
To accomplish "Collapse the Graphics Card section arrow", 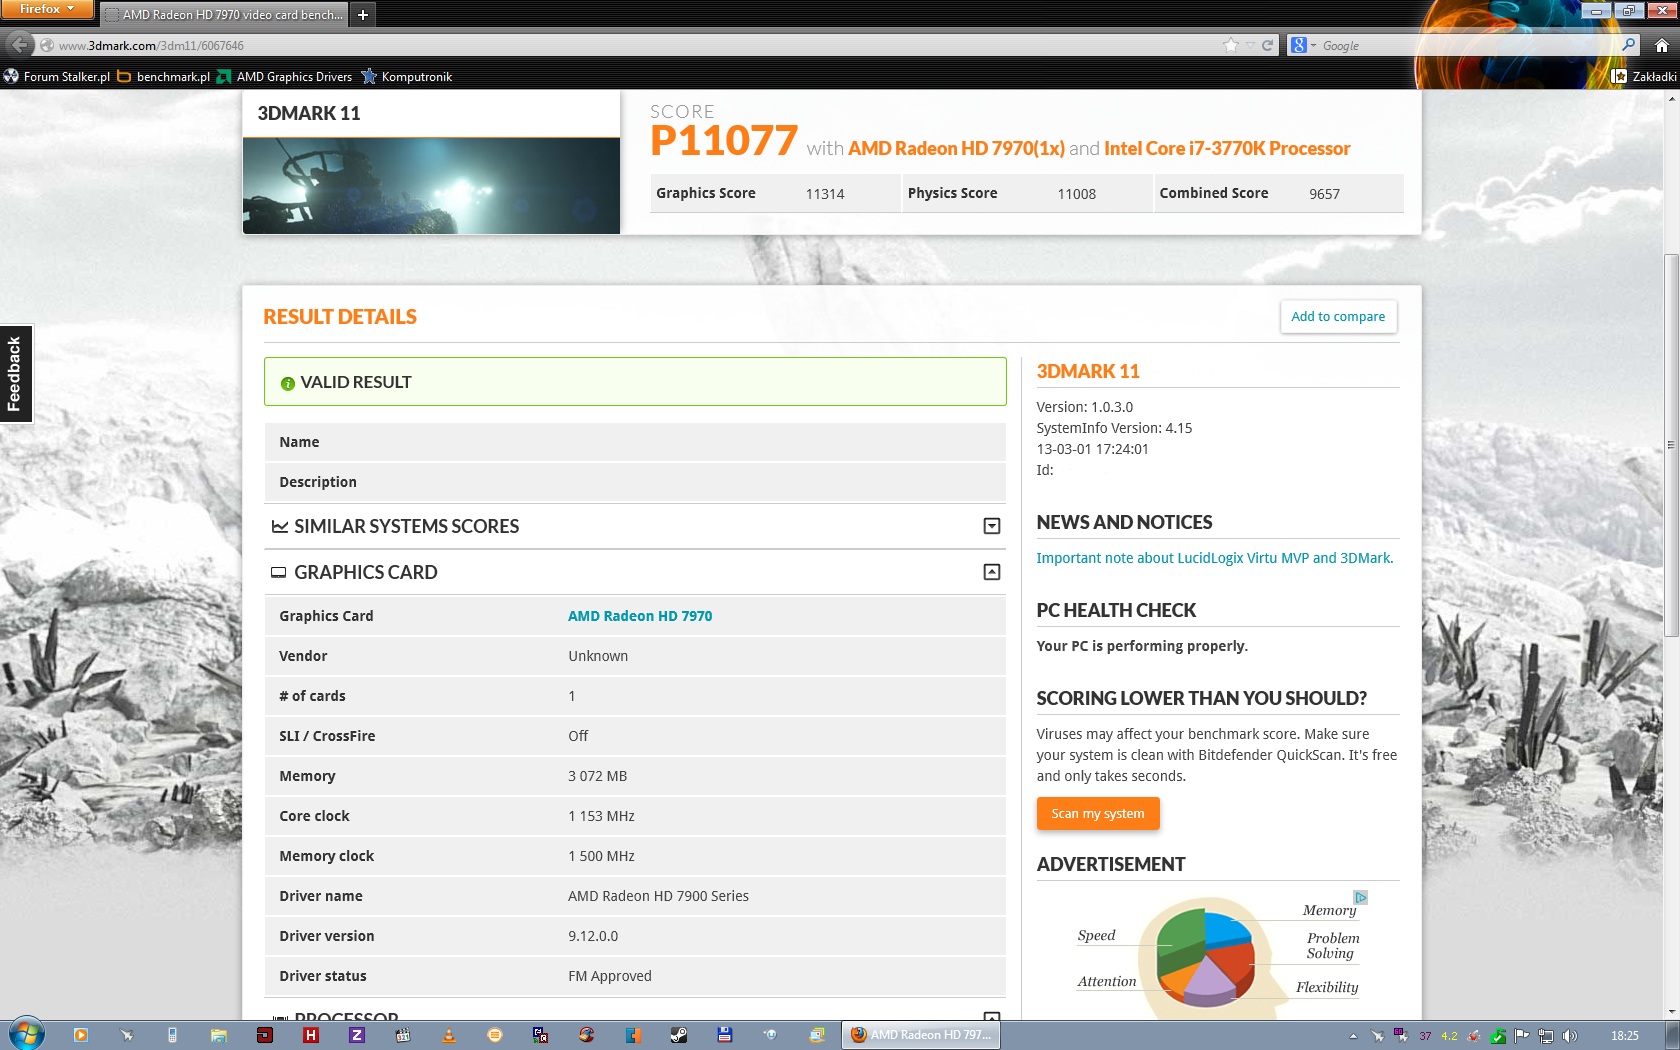I will point(992,572).
